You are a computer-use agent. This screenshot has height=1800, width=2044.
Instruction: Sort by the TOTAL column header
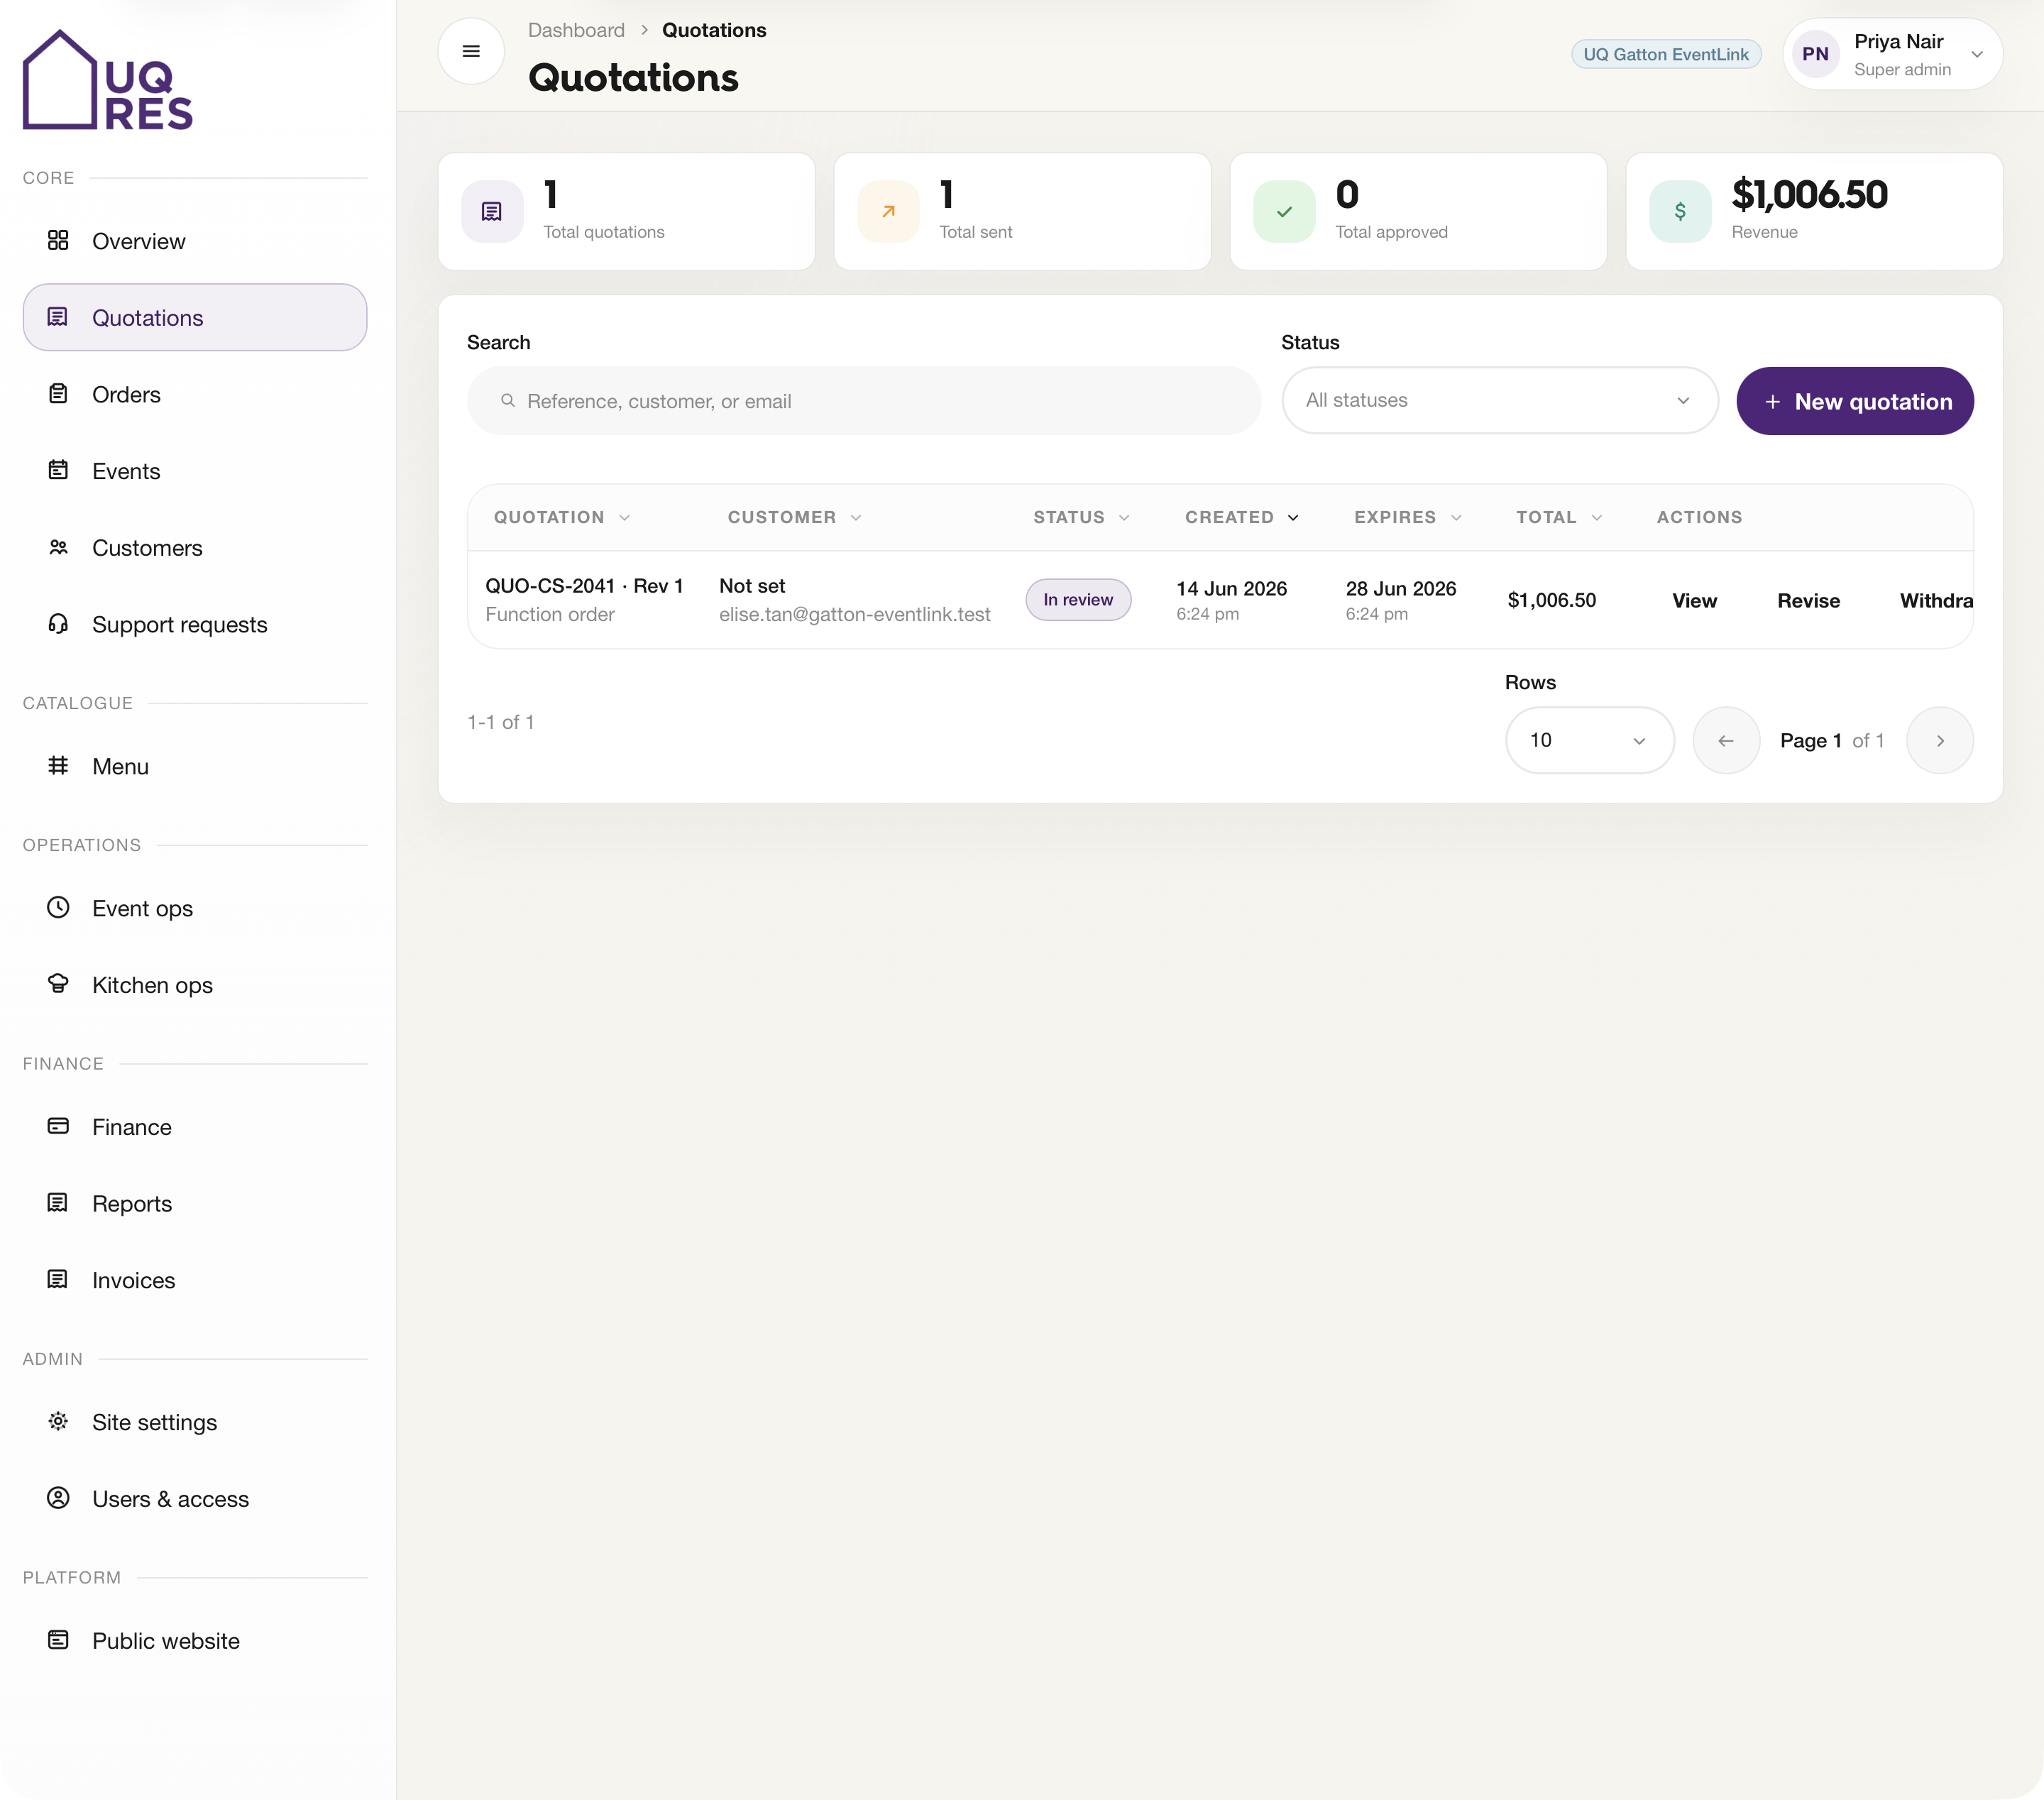[1559, 517]
